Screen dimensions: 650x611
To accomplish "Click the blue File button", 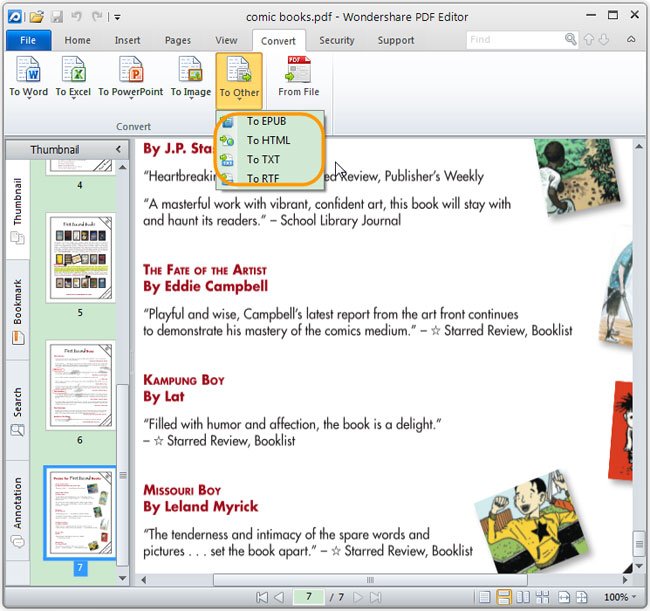I will [28, 40].
